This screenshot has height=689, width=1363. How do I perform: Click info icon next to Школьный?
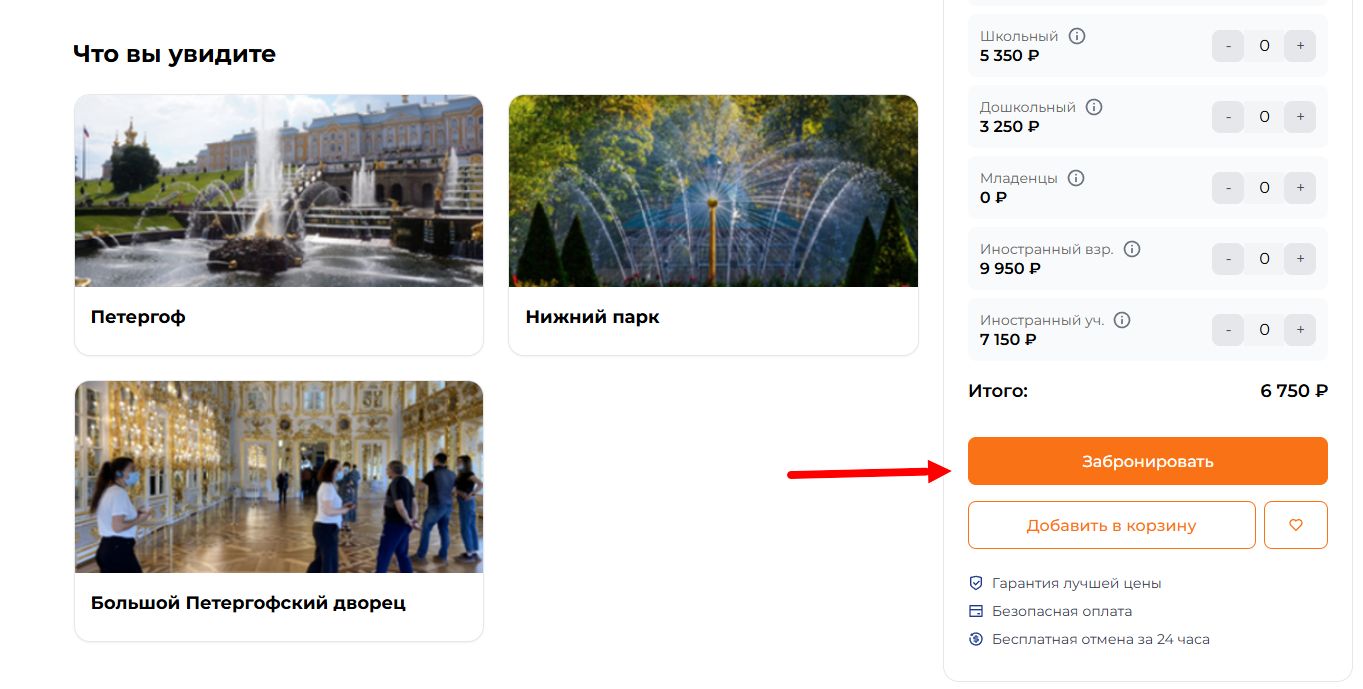(1077, 36)
